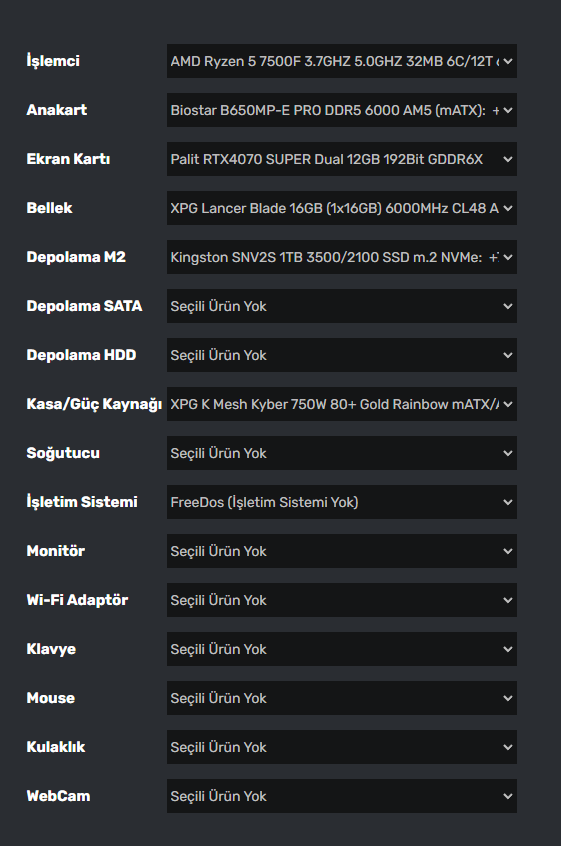The image size is (561, 846).
Task: Open the WebCam selection dropdown
Action: coord(341,796)
